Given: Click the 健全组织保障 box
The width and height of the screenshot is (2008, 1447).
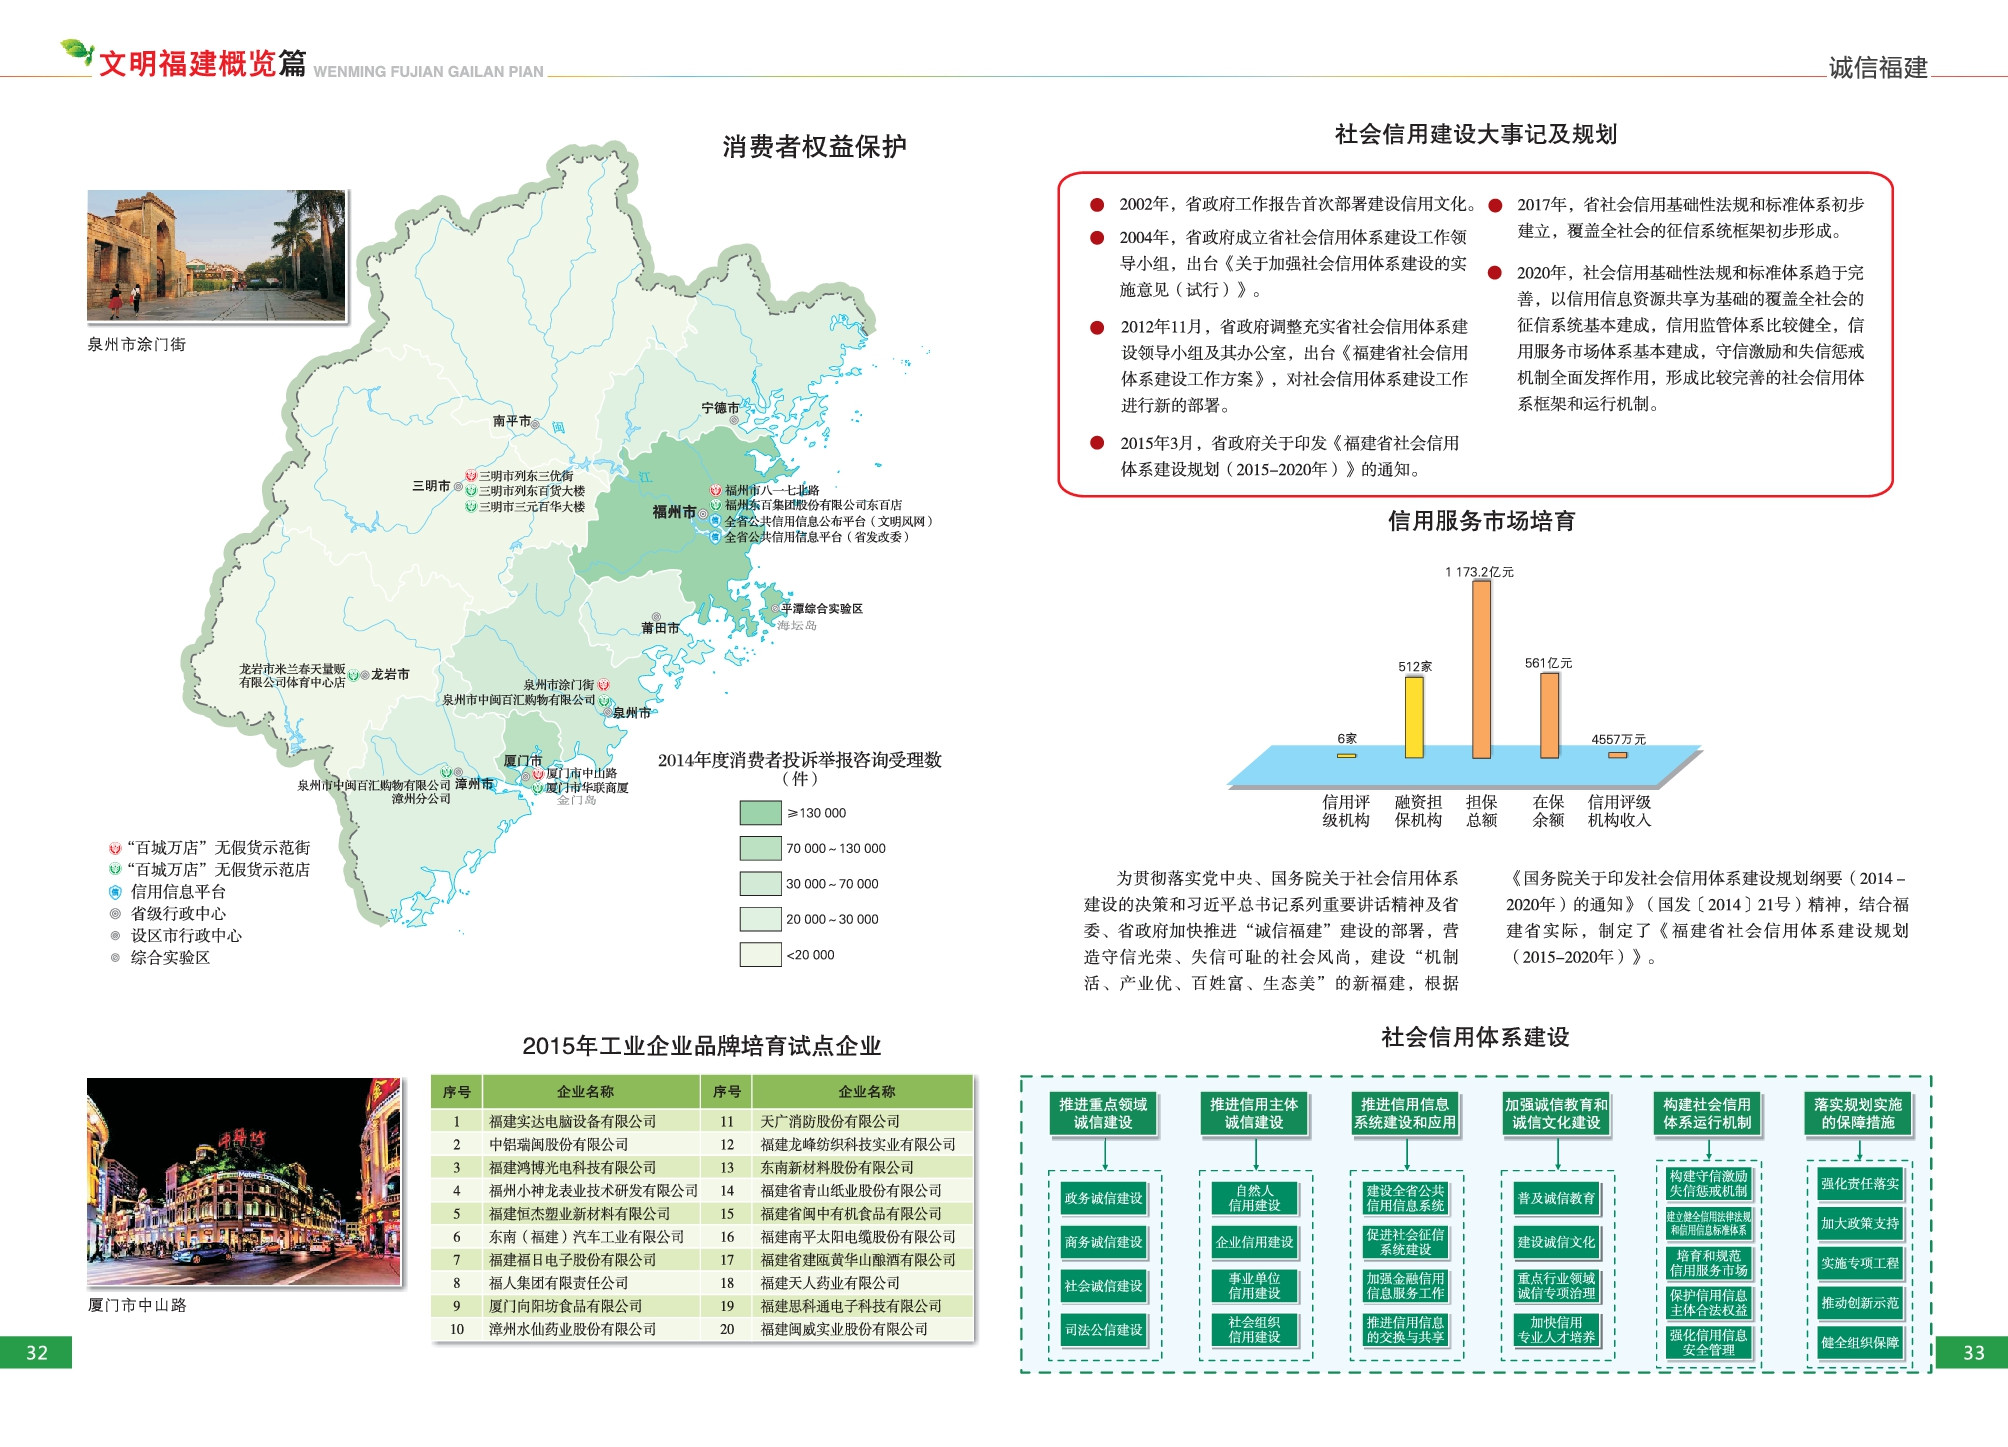Looking at the screenshot, I should pyautogui.click(x=1859, y=1343).
